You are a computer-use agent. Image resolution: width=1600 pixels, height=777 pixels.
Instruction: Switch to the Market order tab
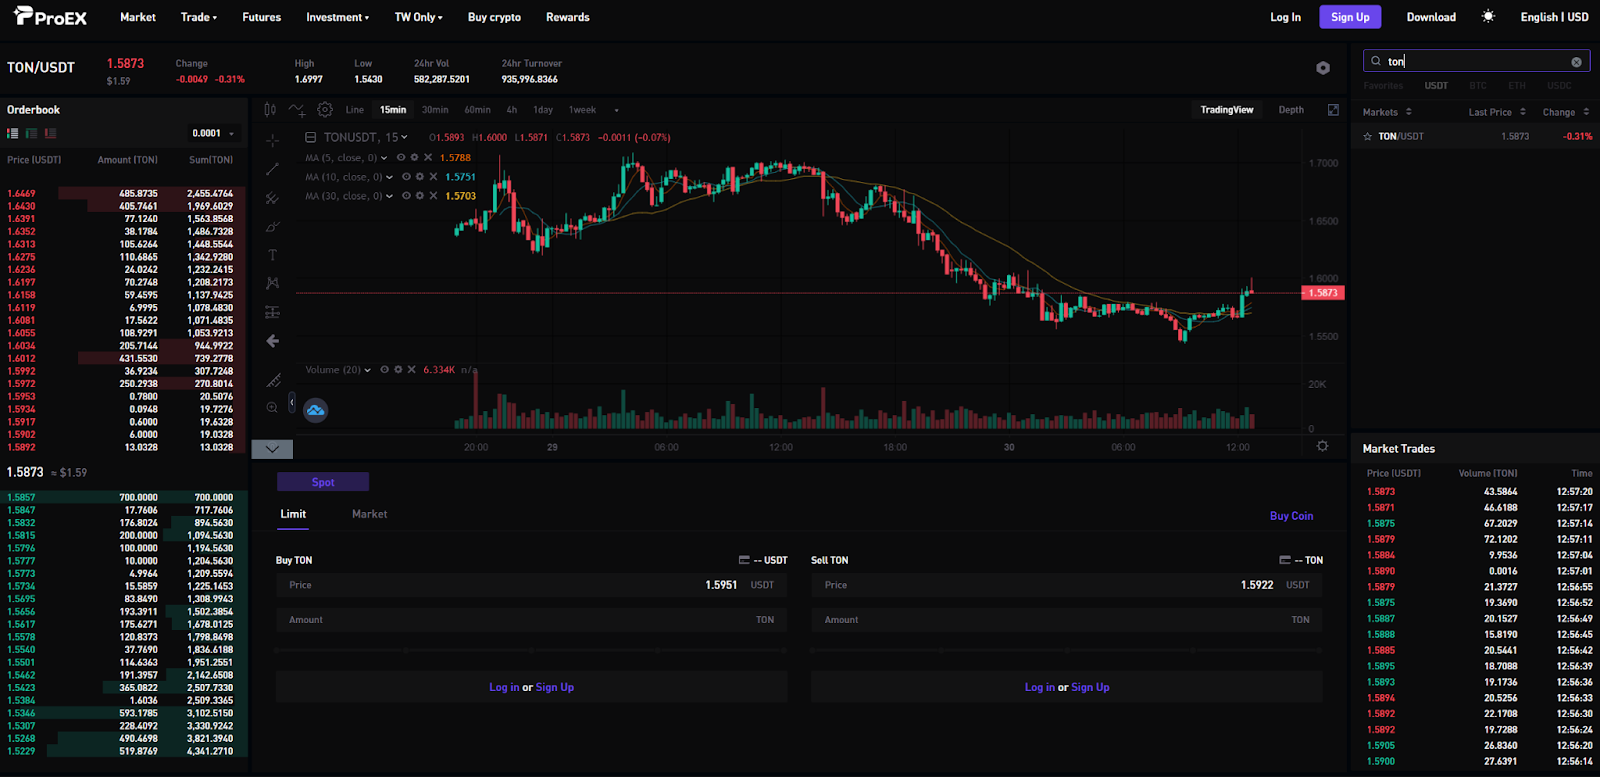tap(369, 514)
